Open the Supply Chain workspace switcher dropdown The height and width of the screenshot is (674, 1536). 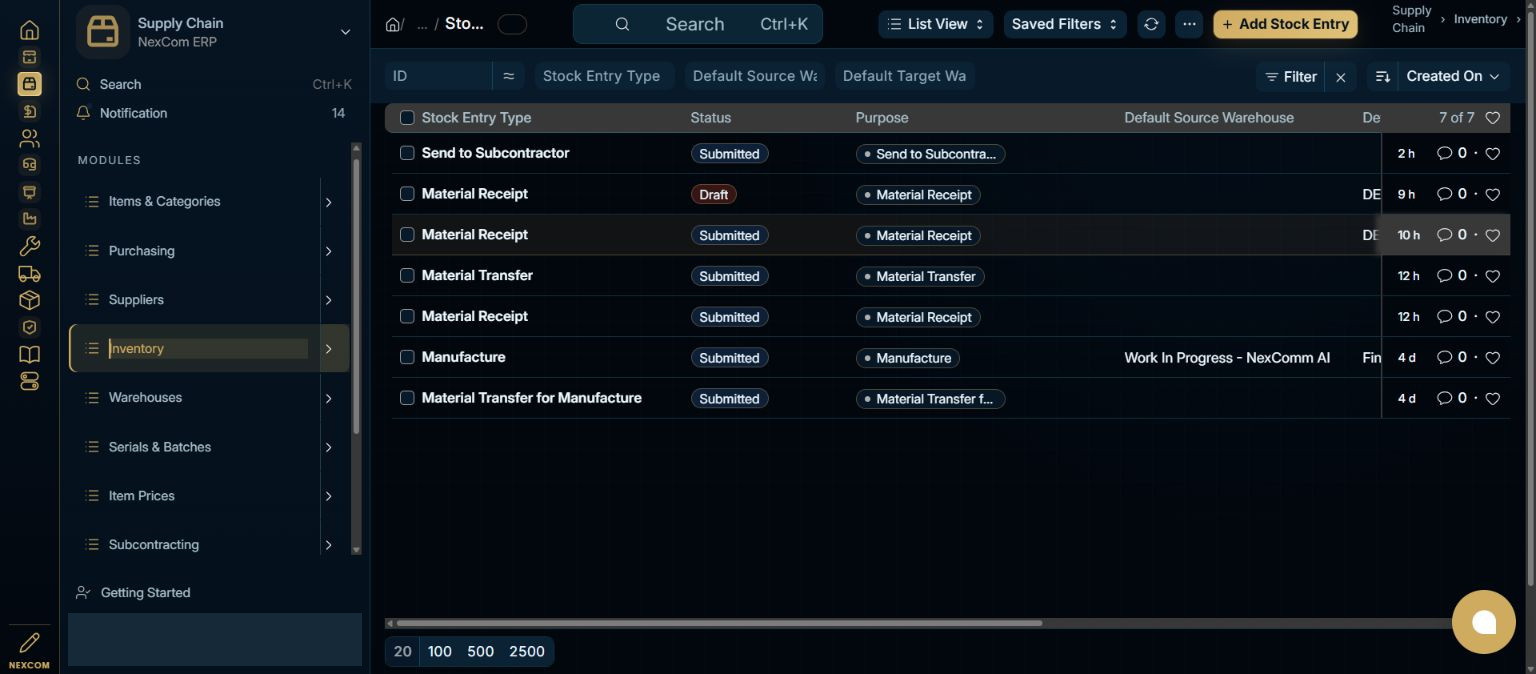click(345, 32)
